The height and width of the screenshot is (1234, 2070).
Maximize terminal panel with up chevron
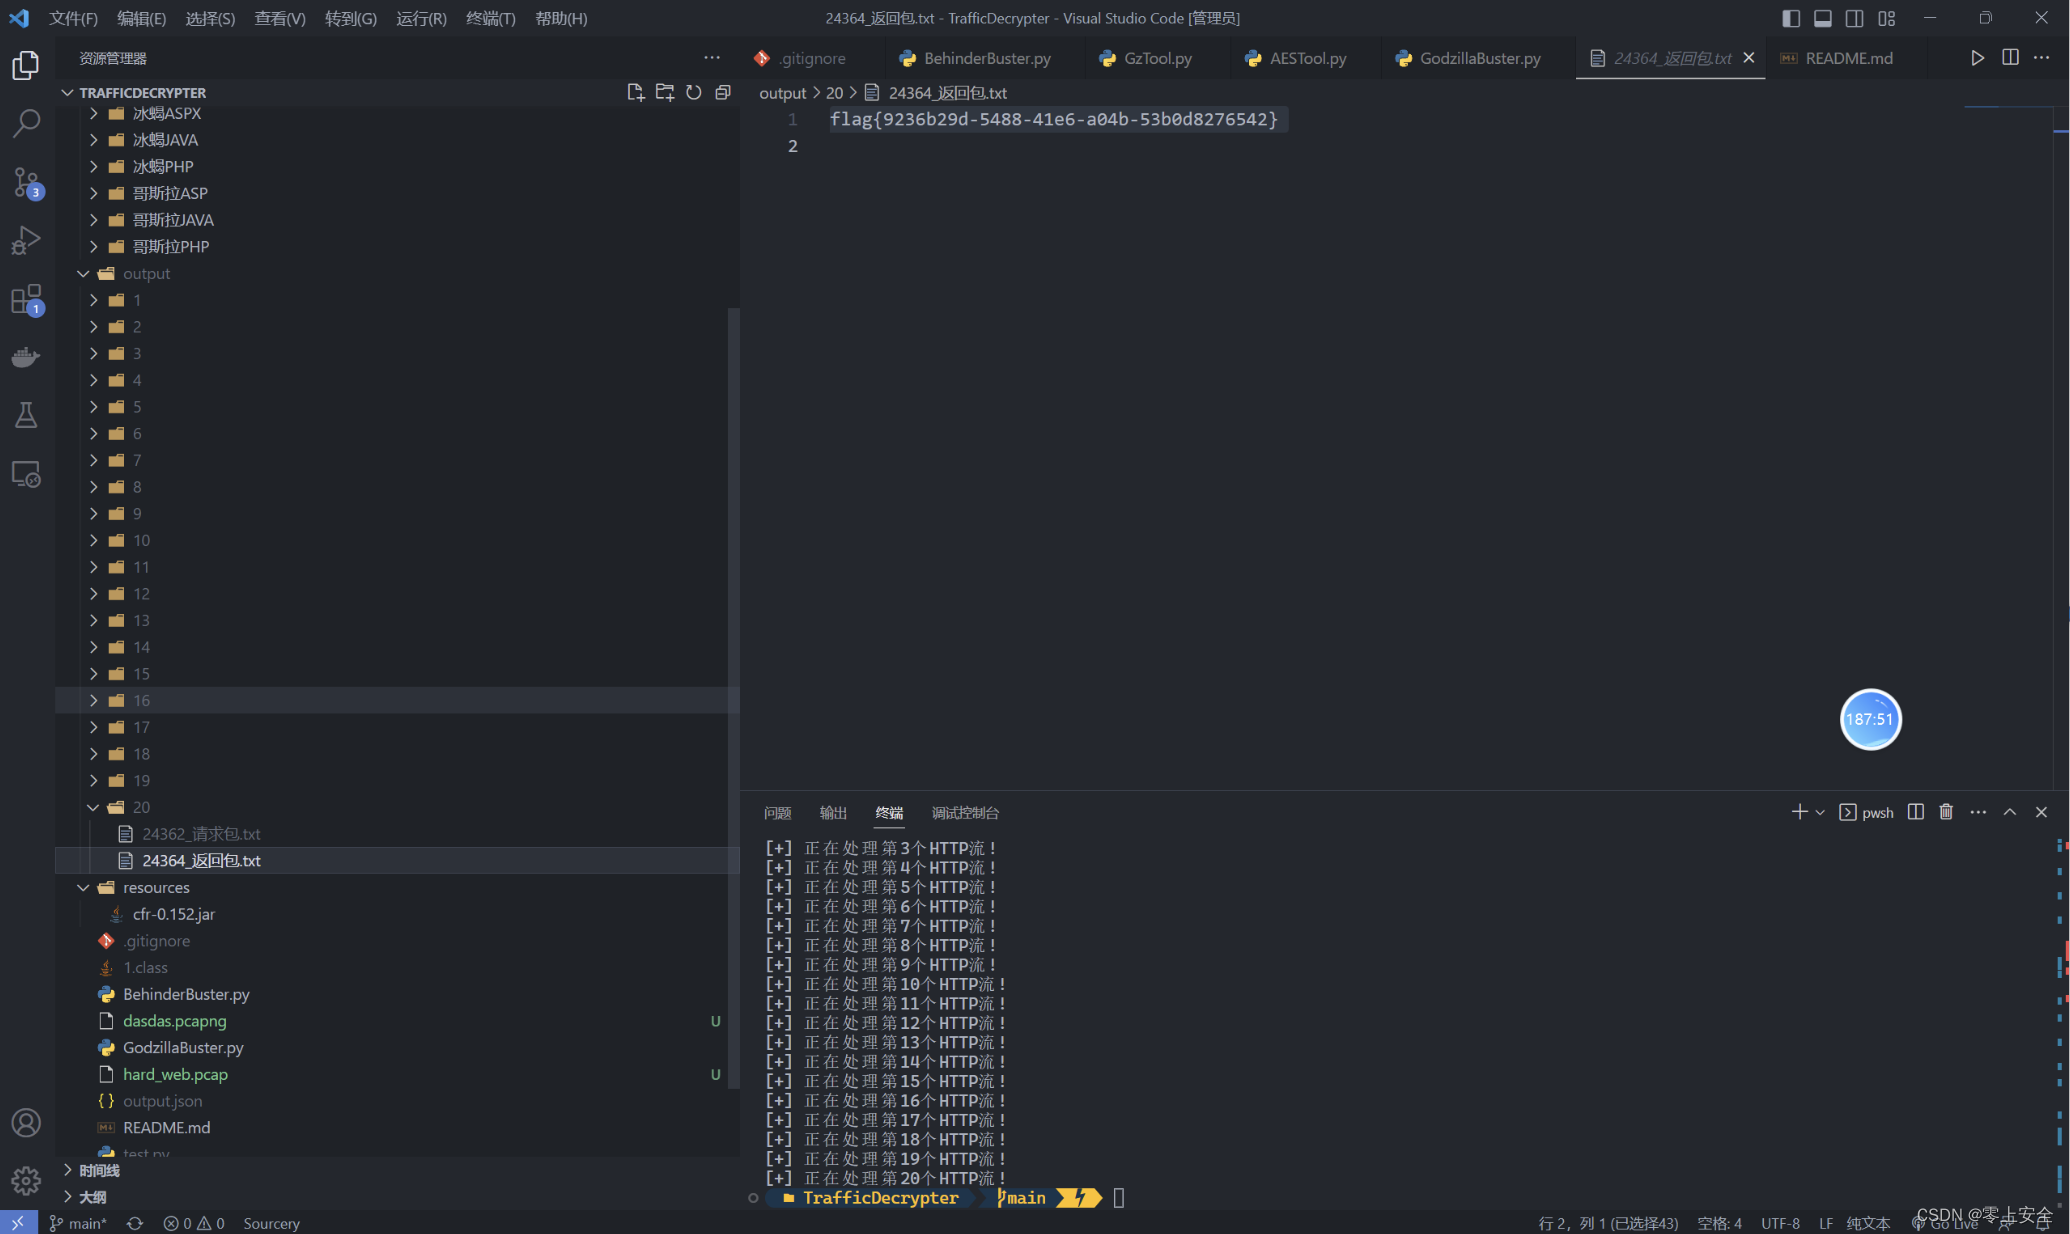2010,812
